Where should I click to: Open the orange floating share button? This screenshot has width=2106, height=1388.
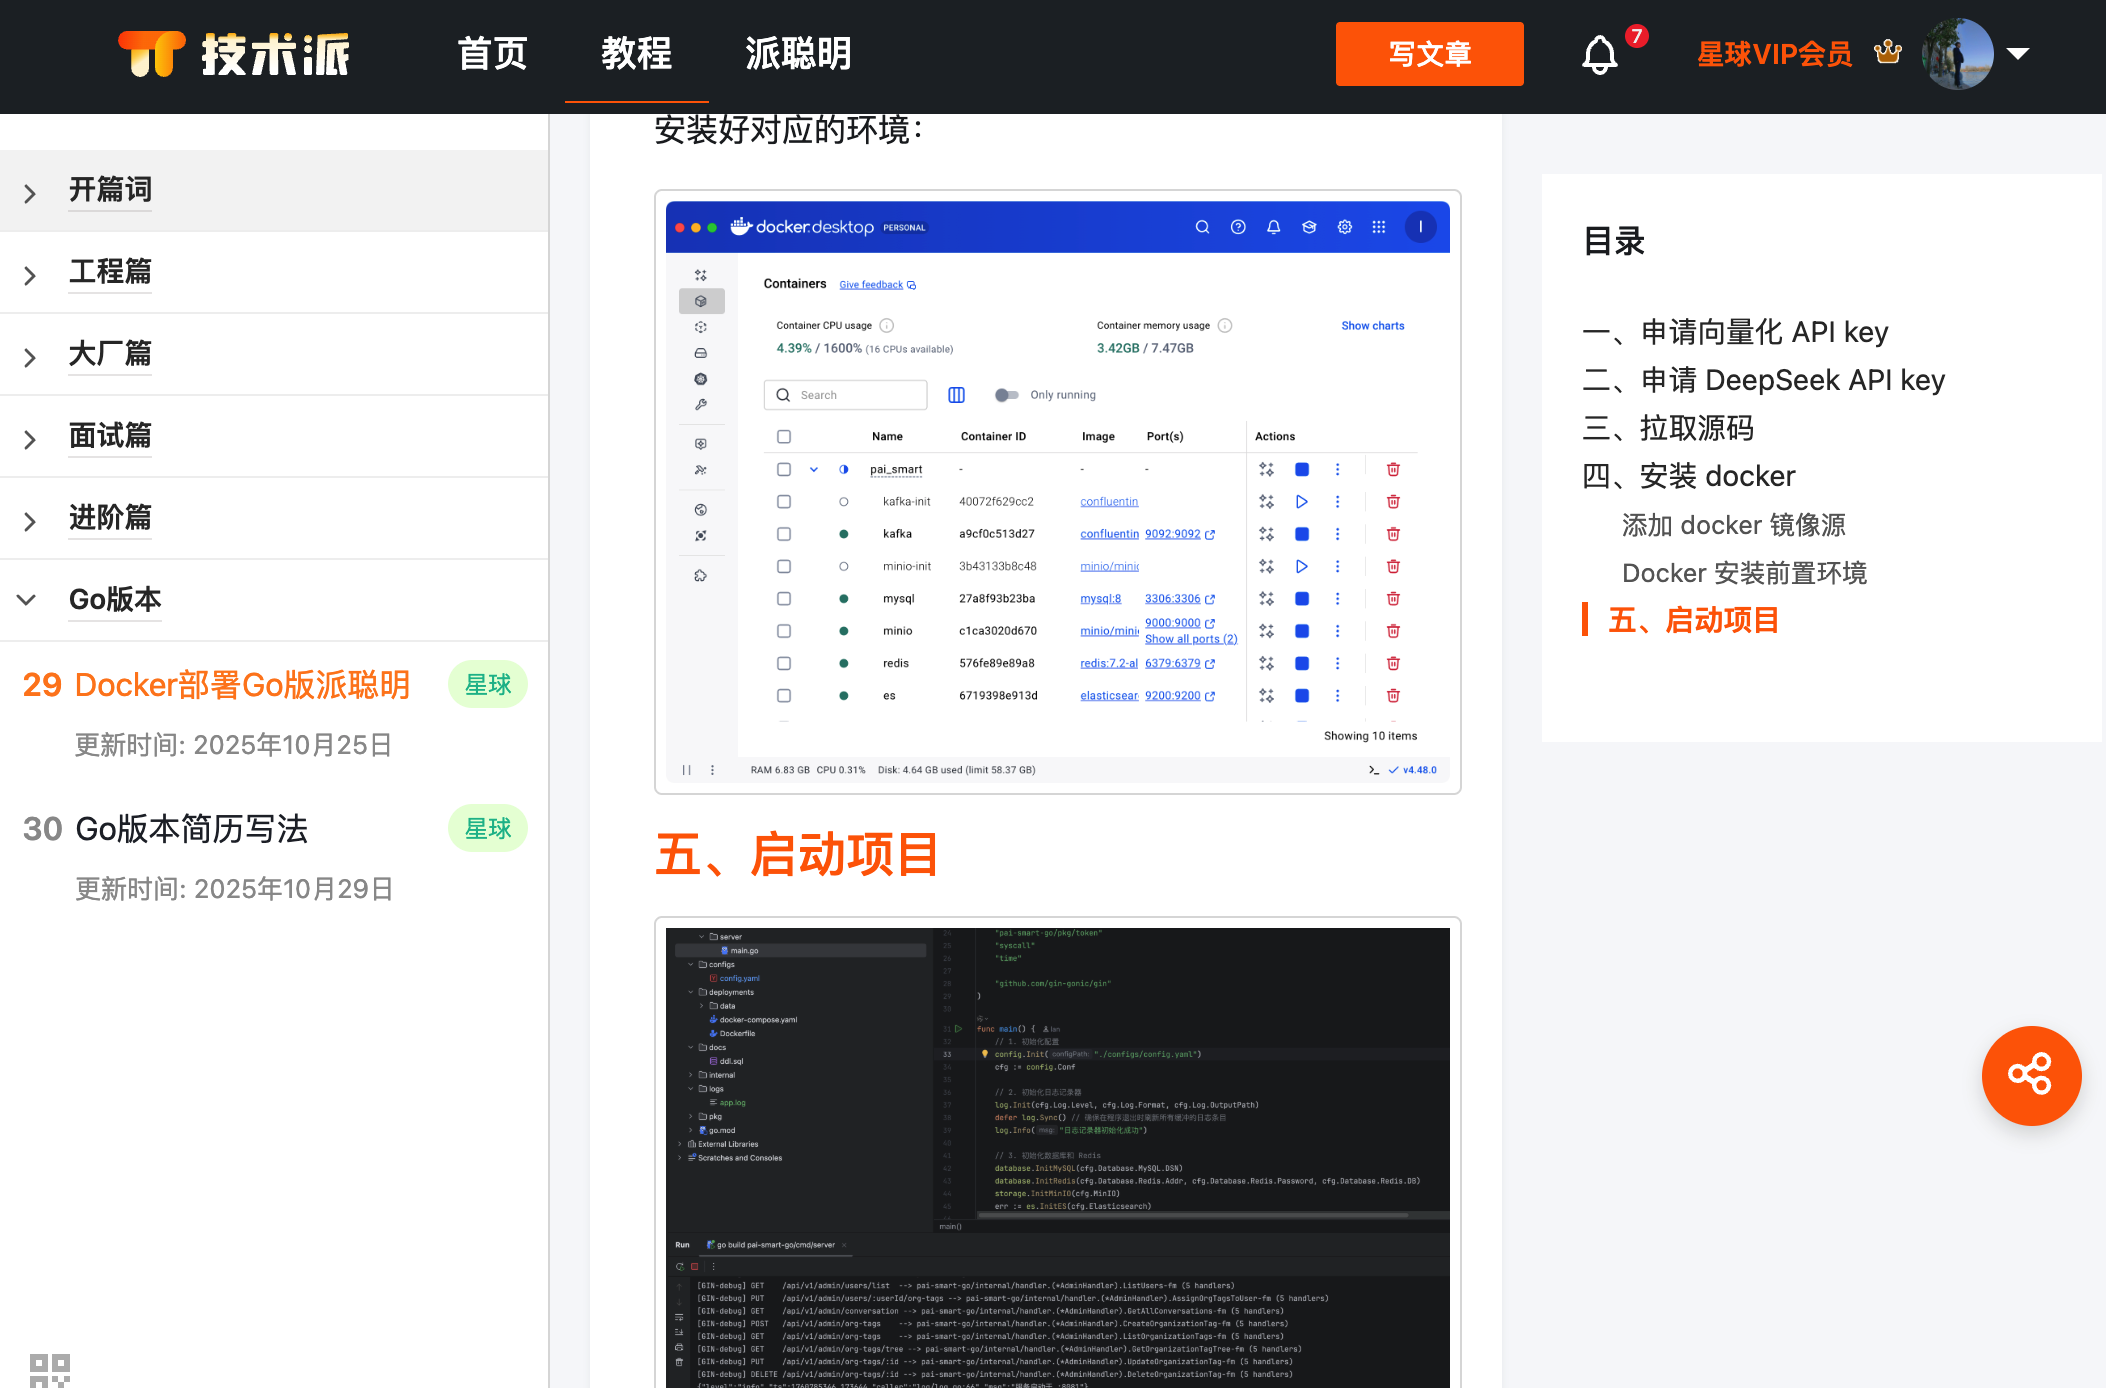pyautogui.click(x=2031, y=1076)
